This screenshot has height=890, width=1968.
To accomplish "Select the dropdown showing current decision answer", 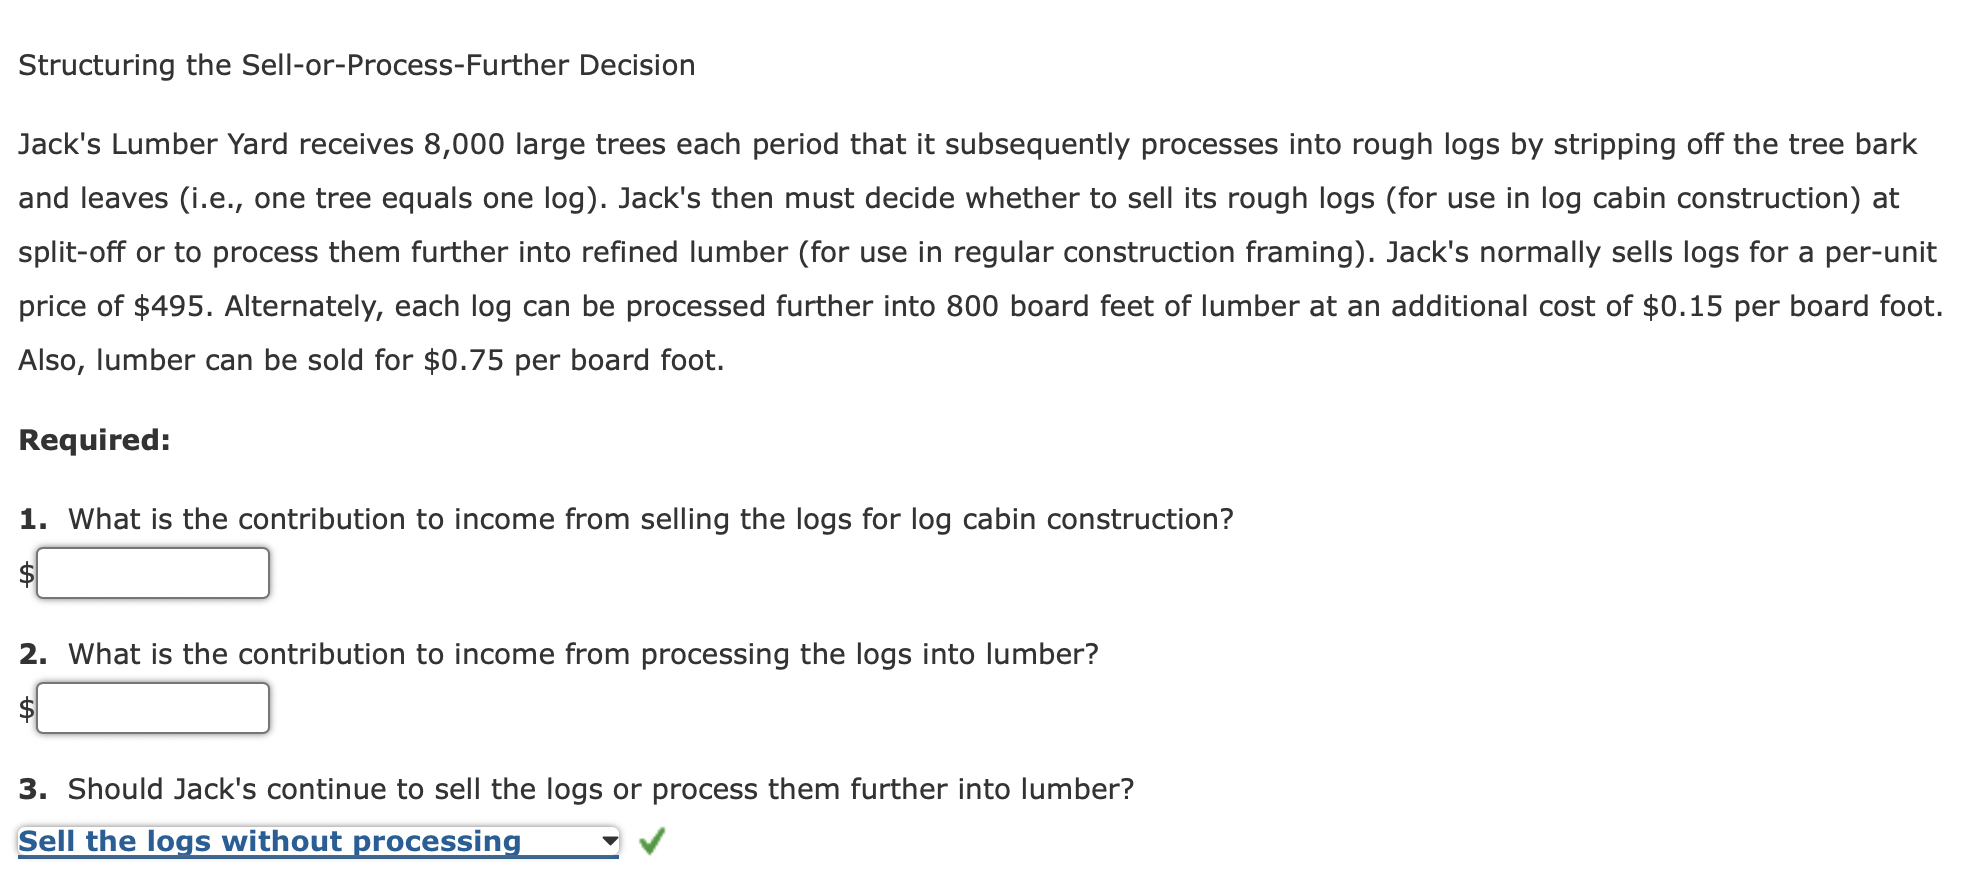I will (x=320, y=841).
